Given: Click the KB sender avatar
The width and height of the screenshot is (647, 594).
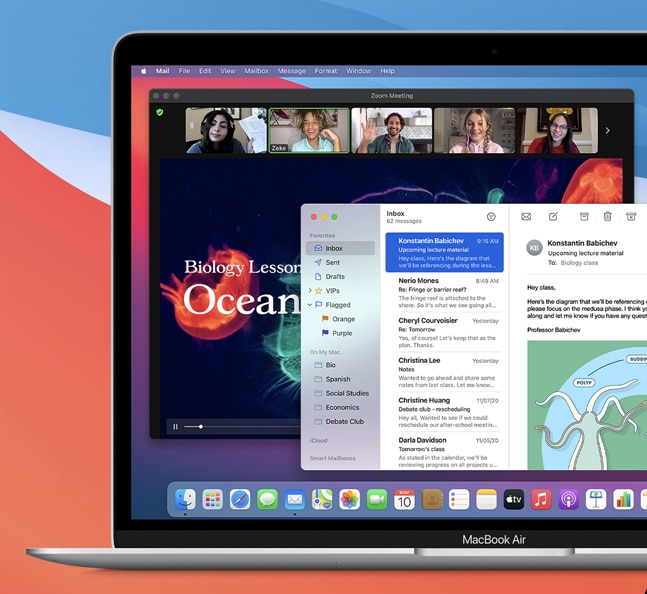Looking at the screenshot, I should pos(534,248).
